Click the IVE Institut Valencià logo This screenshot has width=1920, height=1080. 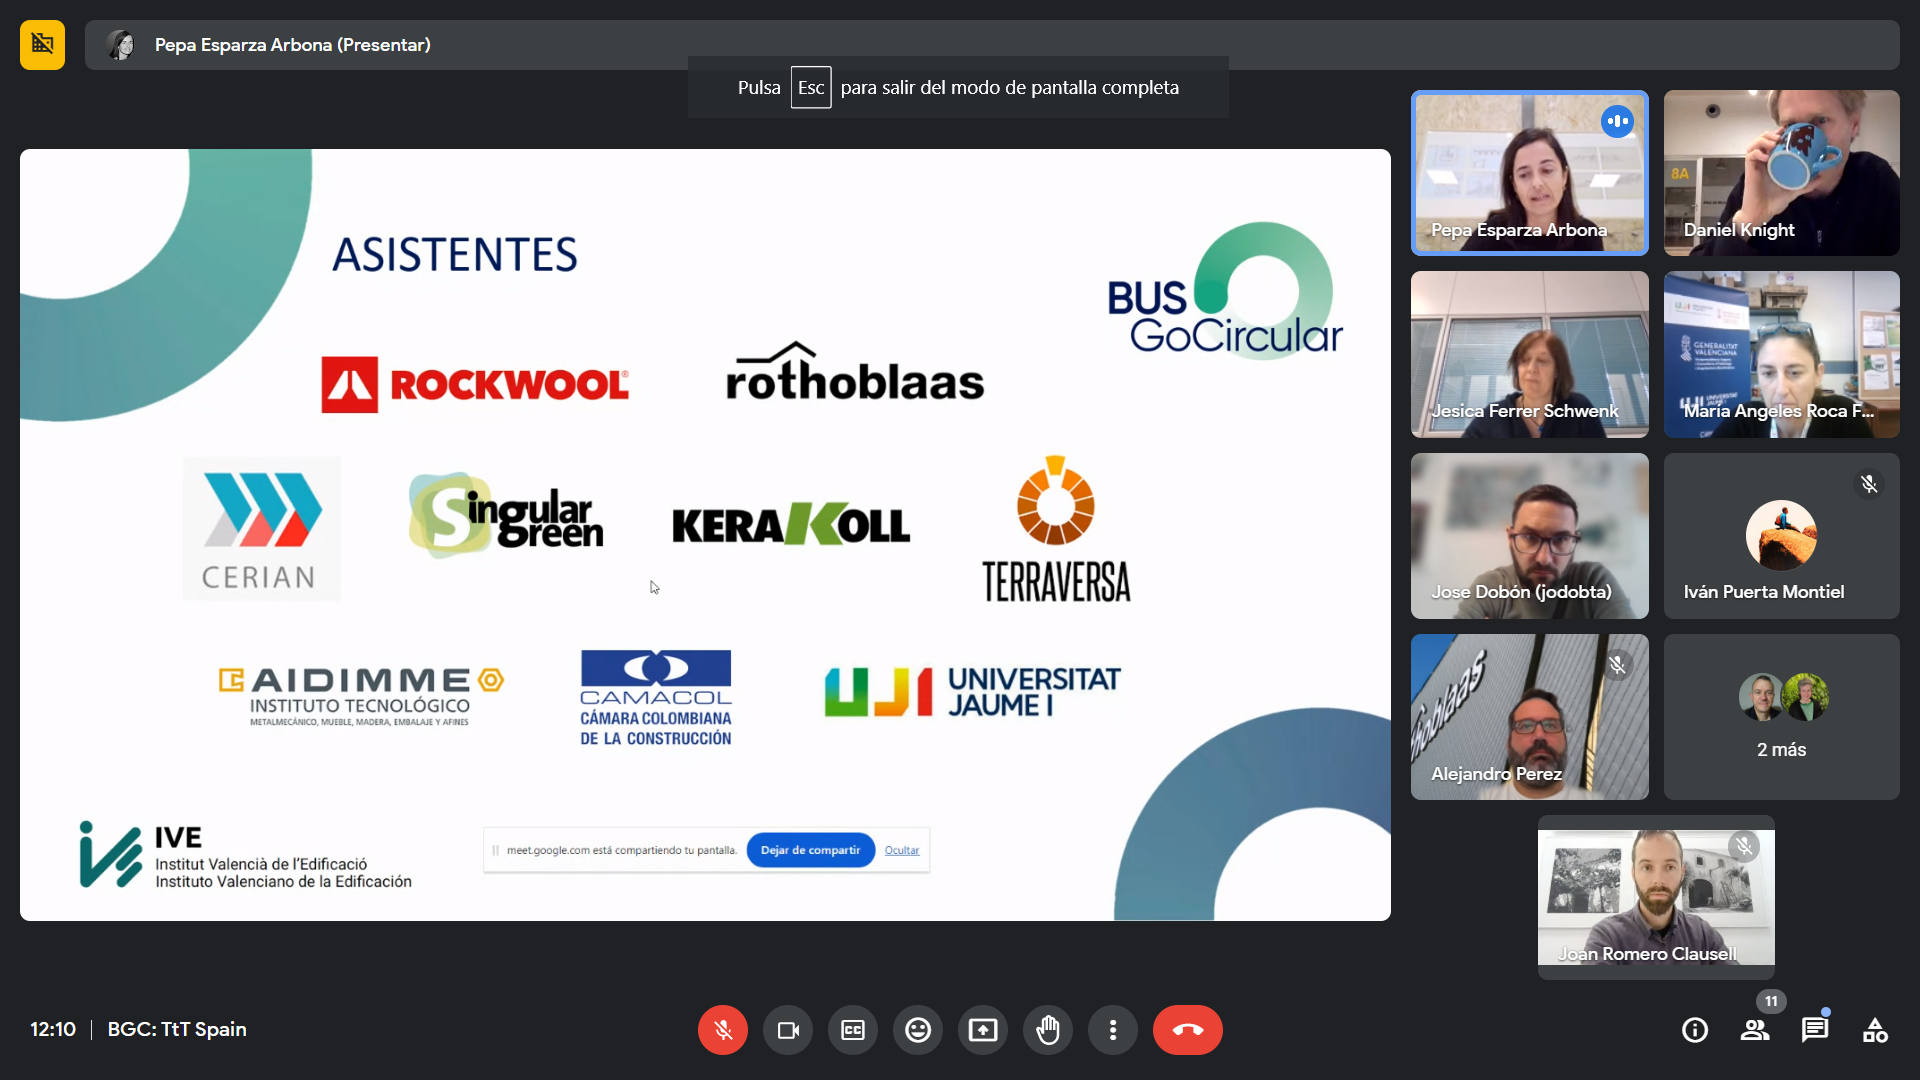[x=246, y=855]
